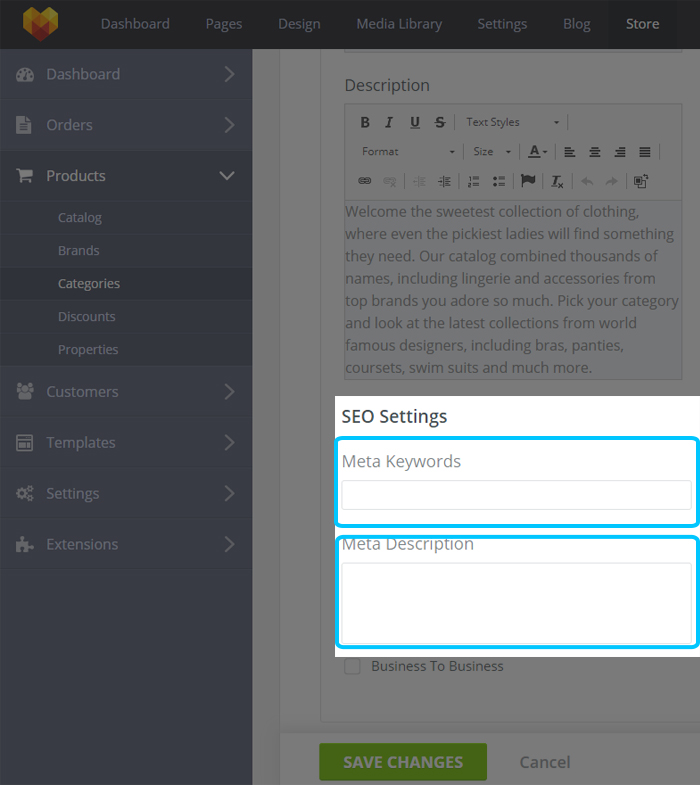Clear formatting with the Tx icon
700x785 pixels.
[x=557, y=181]
